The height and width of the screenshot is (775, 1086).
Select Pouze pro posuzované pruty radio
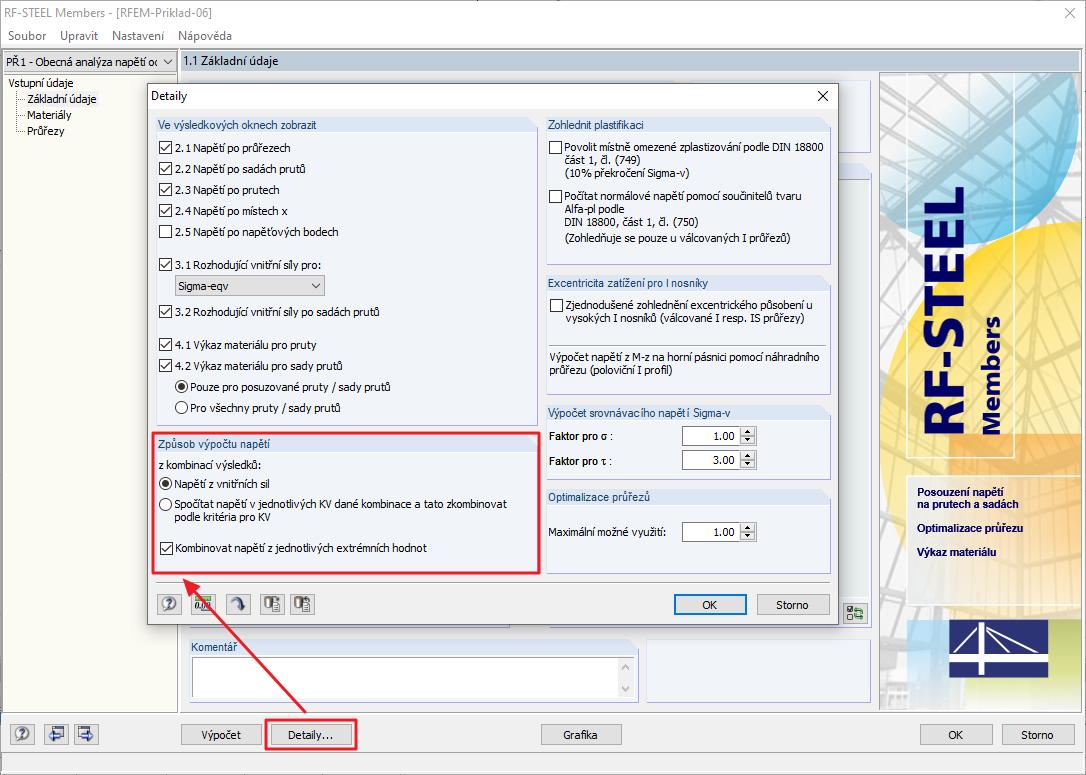181,386
